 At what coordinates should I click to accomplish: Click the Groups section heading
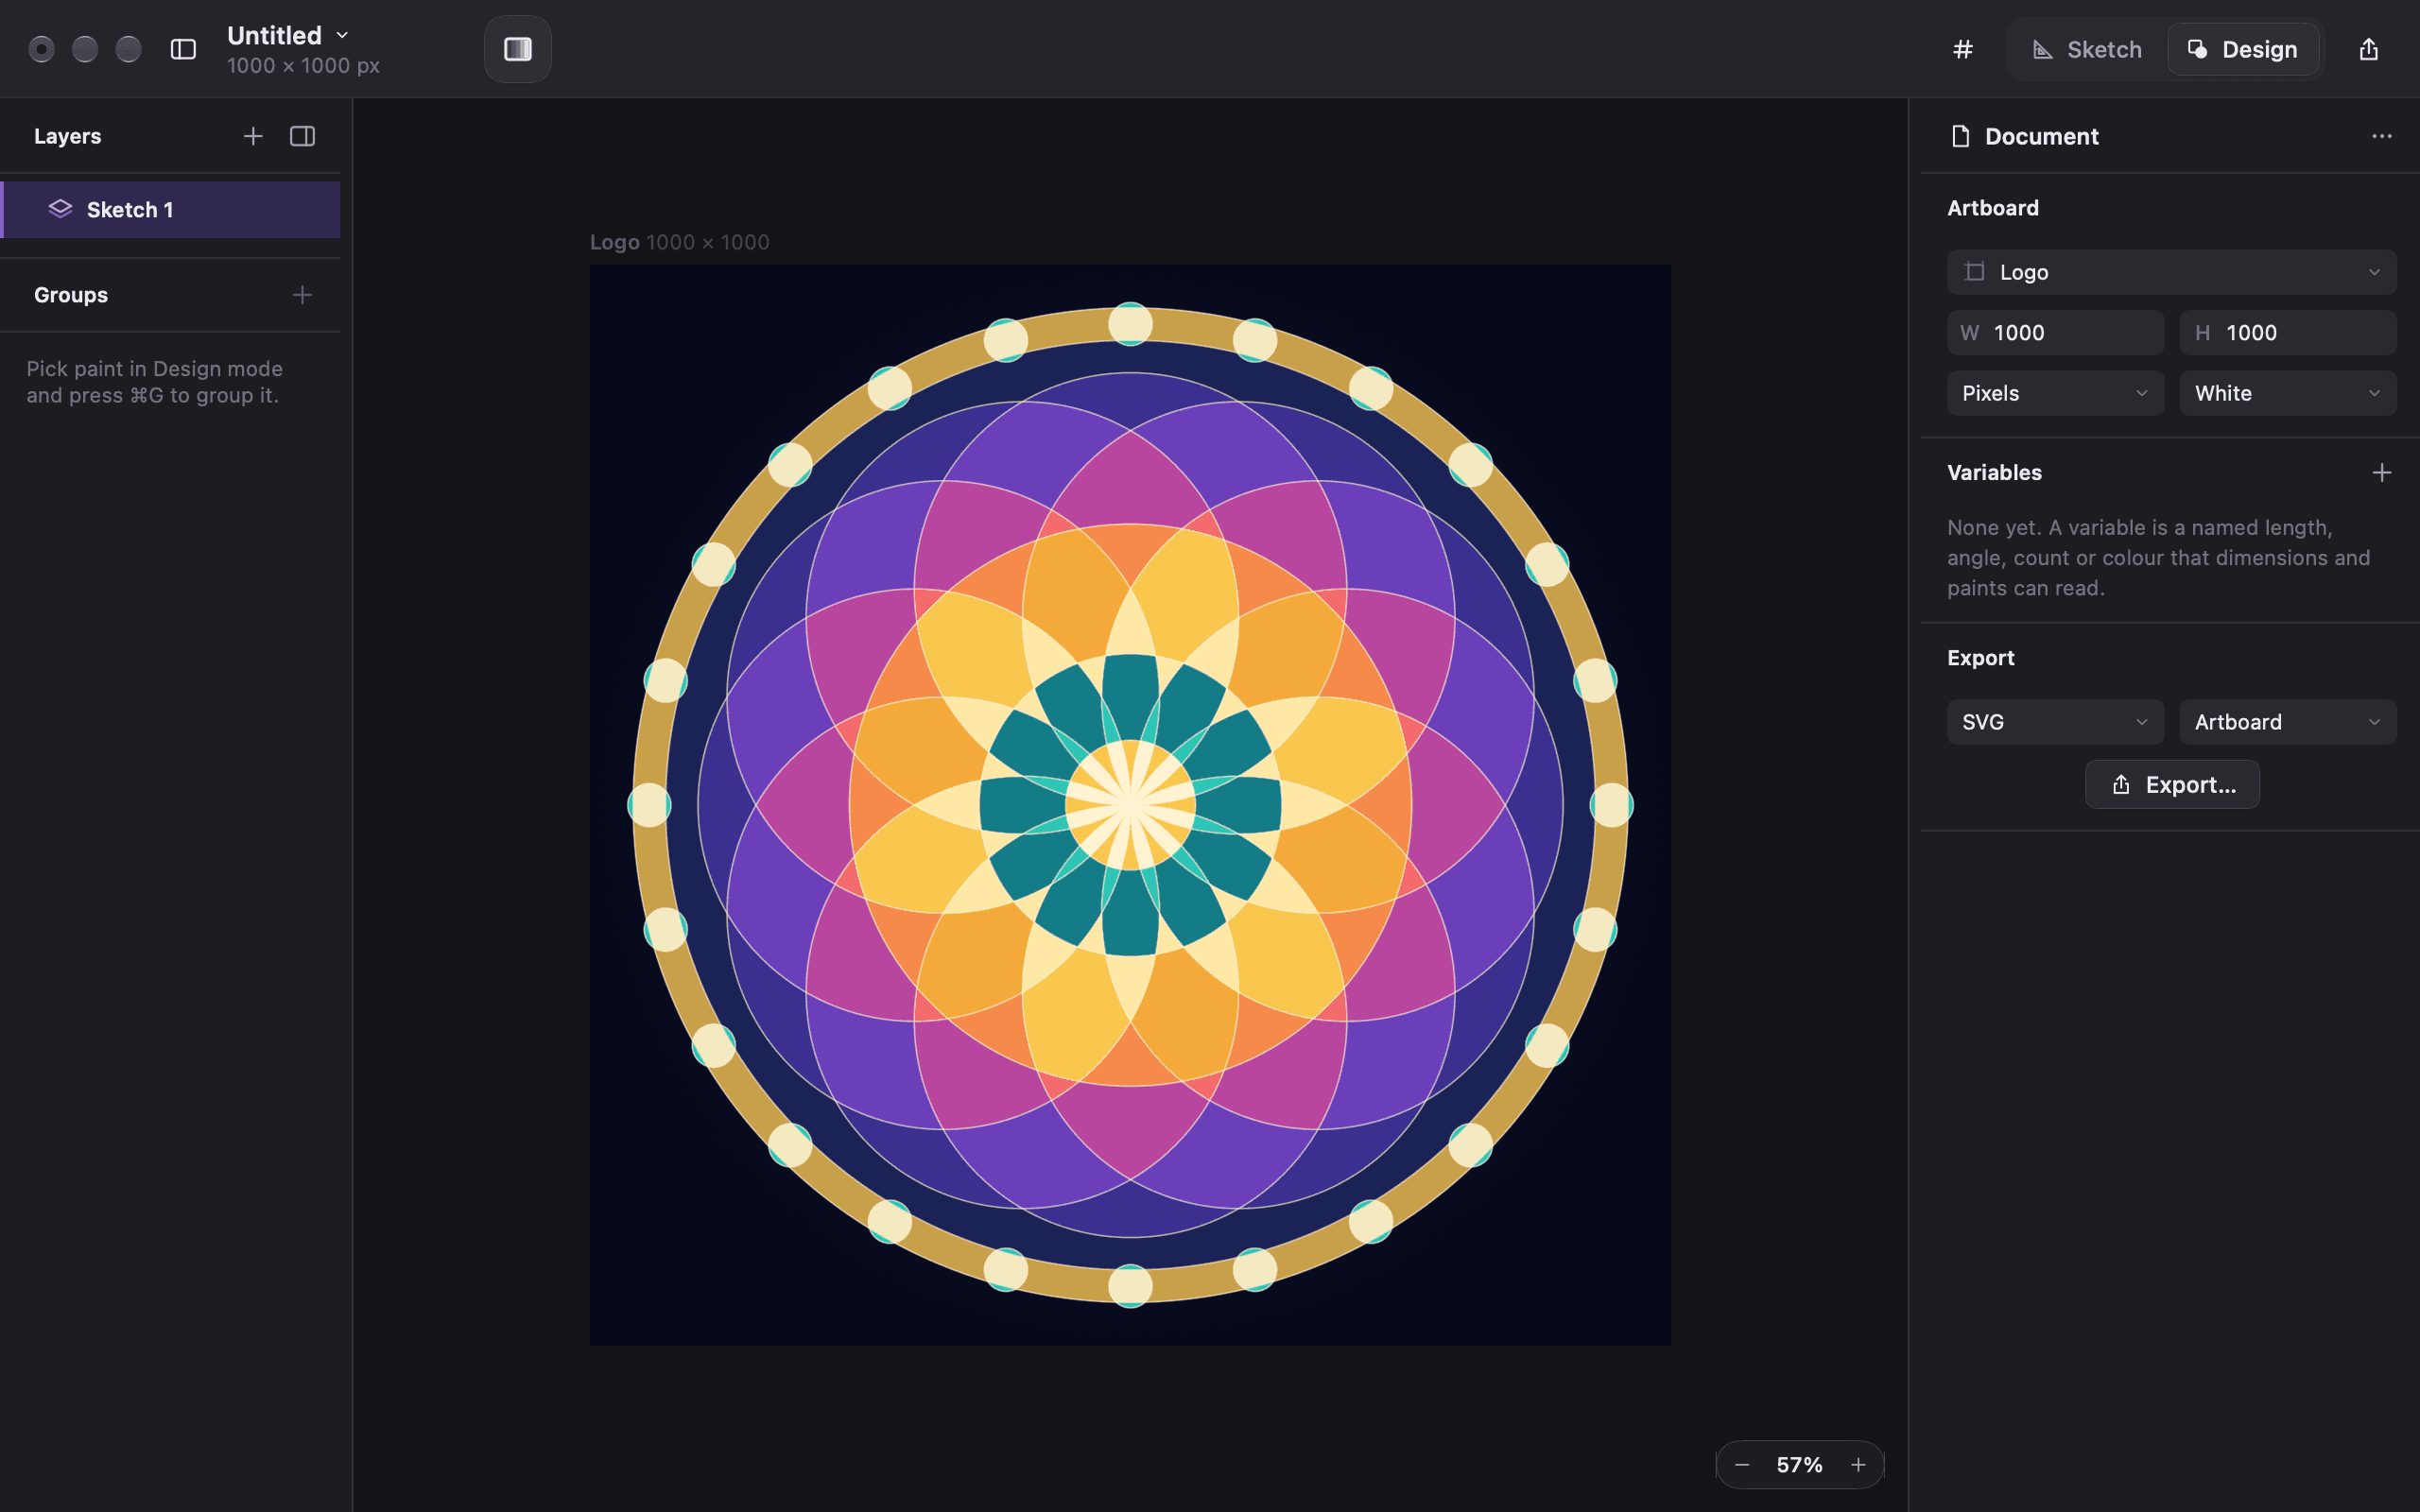tap(71, 295)
